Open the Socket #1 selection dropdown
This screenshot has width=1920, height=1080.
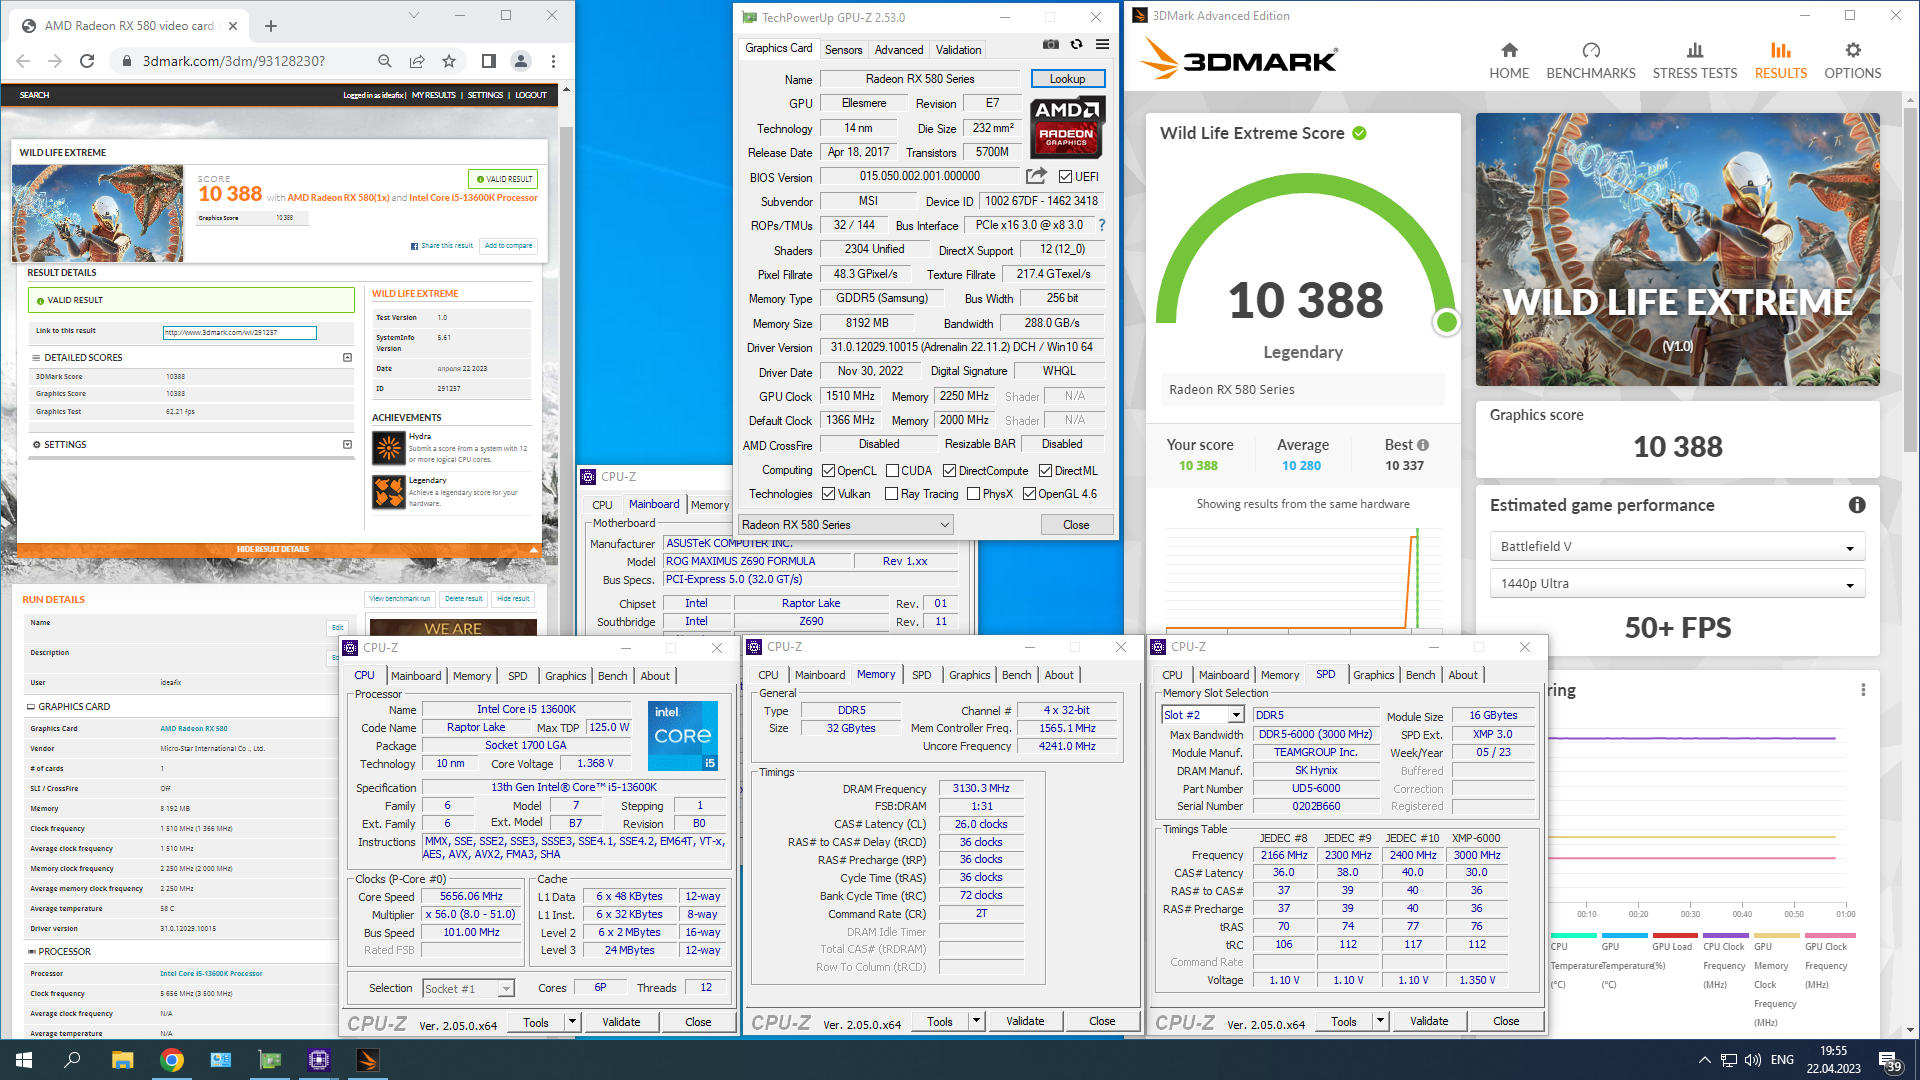[x=468, y=988]
